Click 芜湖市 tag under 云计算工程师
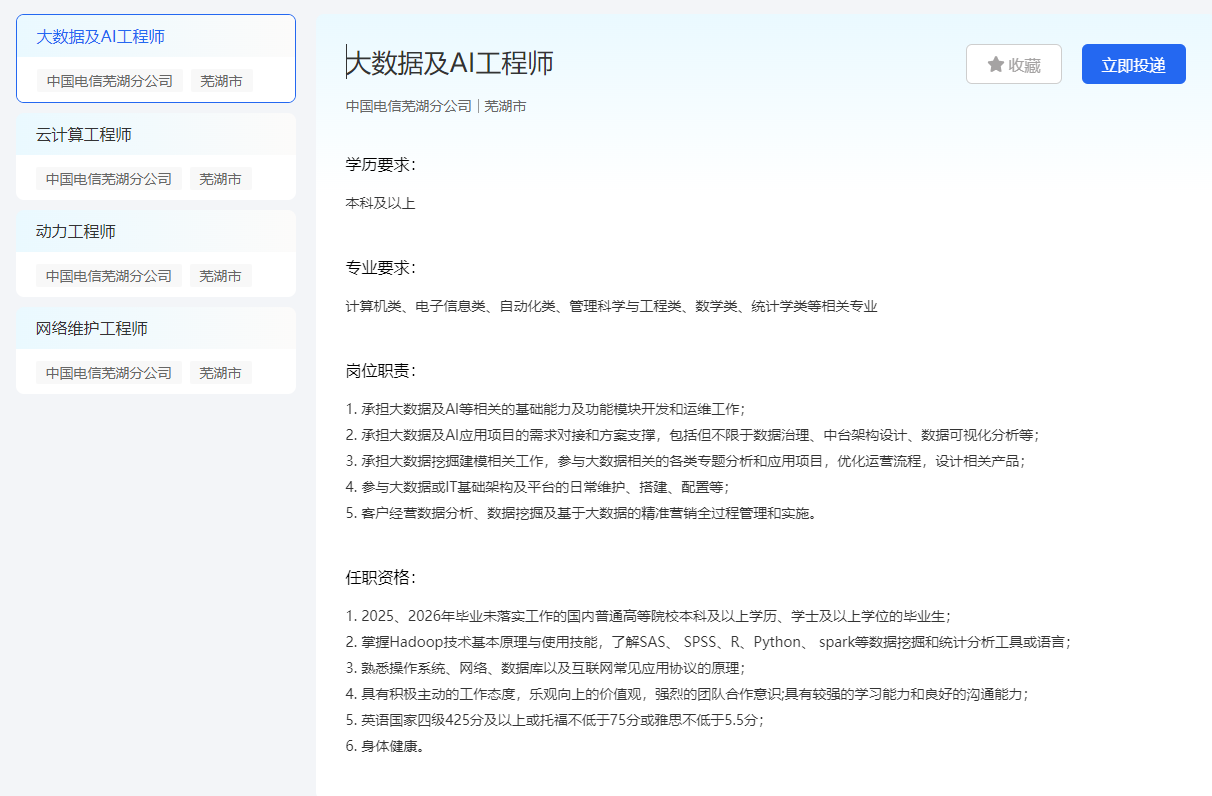1212x796 pixels. (x=220, y=178)
